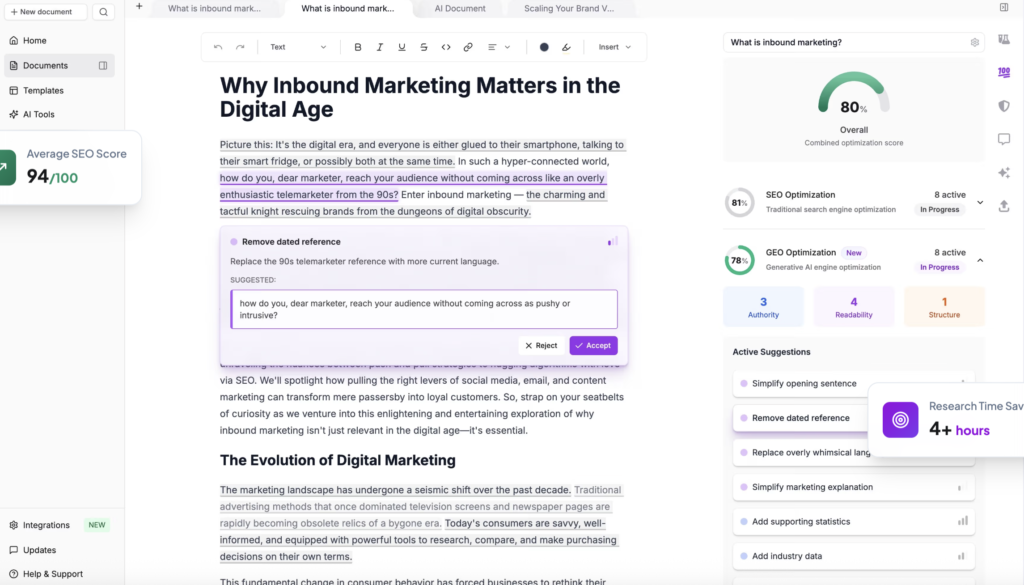The image size is (1024, 585).
Task: Toggle inline code formatting
Action: [x=446, y=47]
